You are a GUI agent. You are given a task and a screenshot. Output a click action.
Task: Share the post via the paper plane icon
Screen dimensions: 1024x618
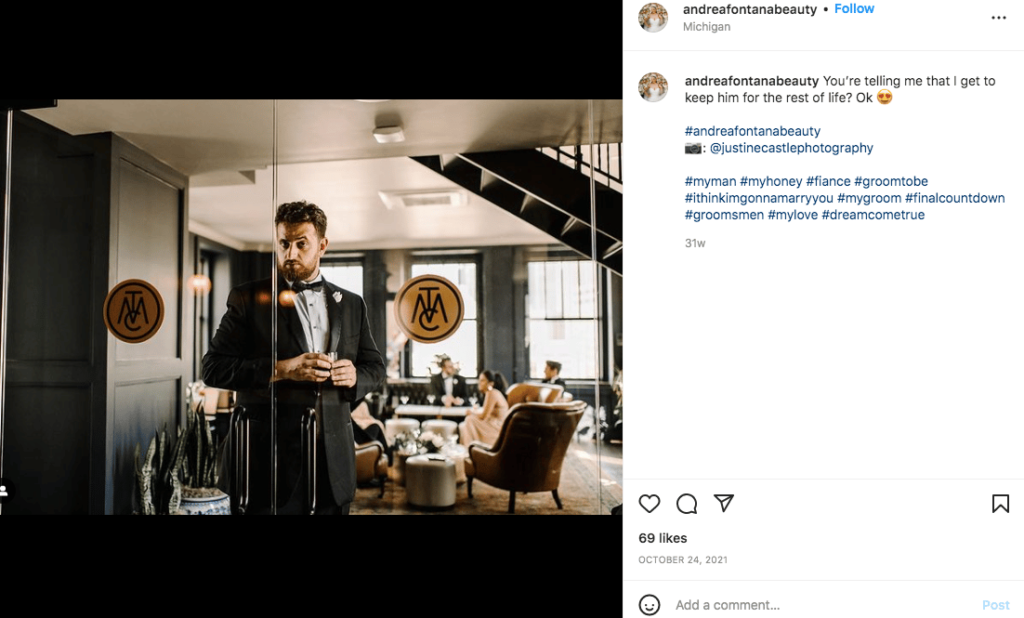click(x=723, y=504)
